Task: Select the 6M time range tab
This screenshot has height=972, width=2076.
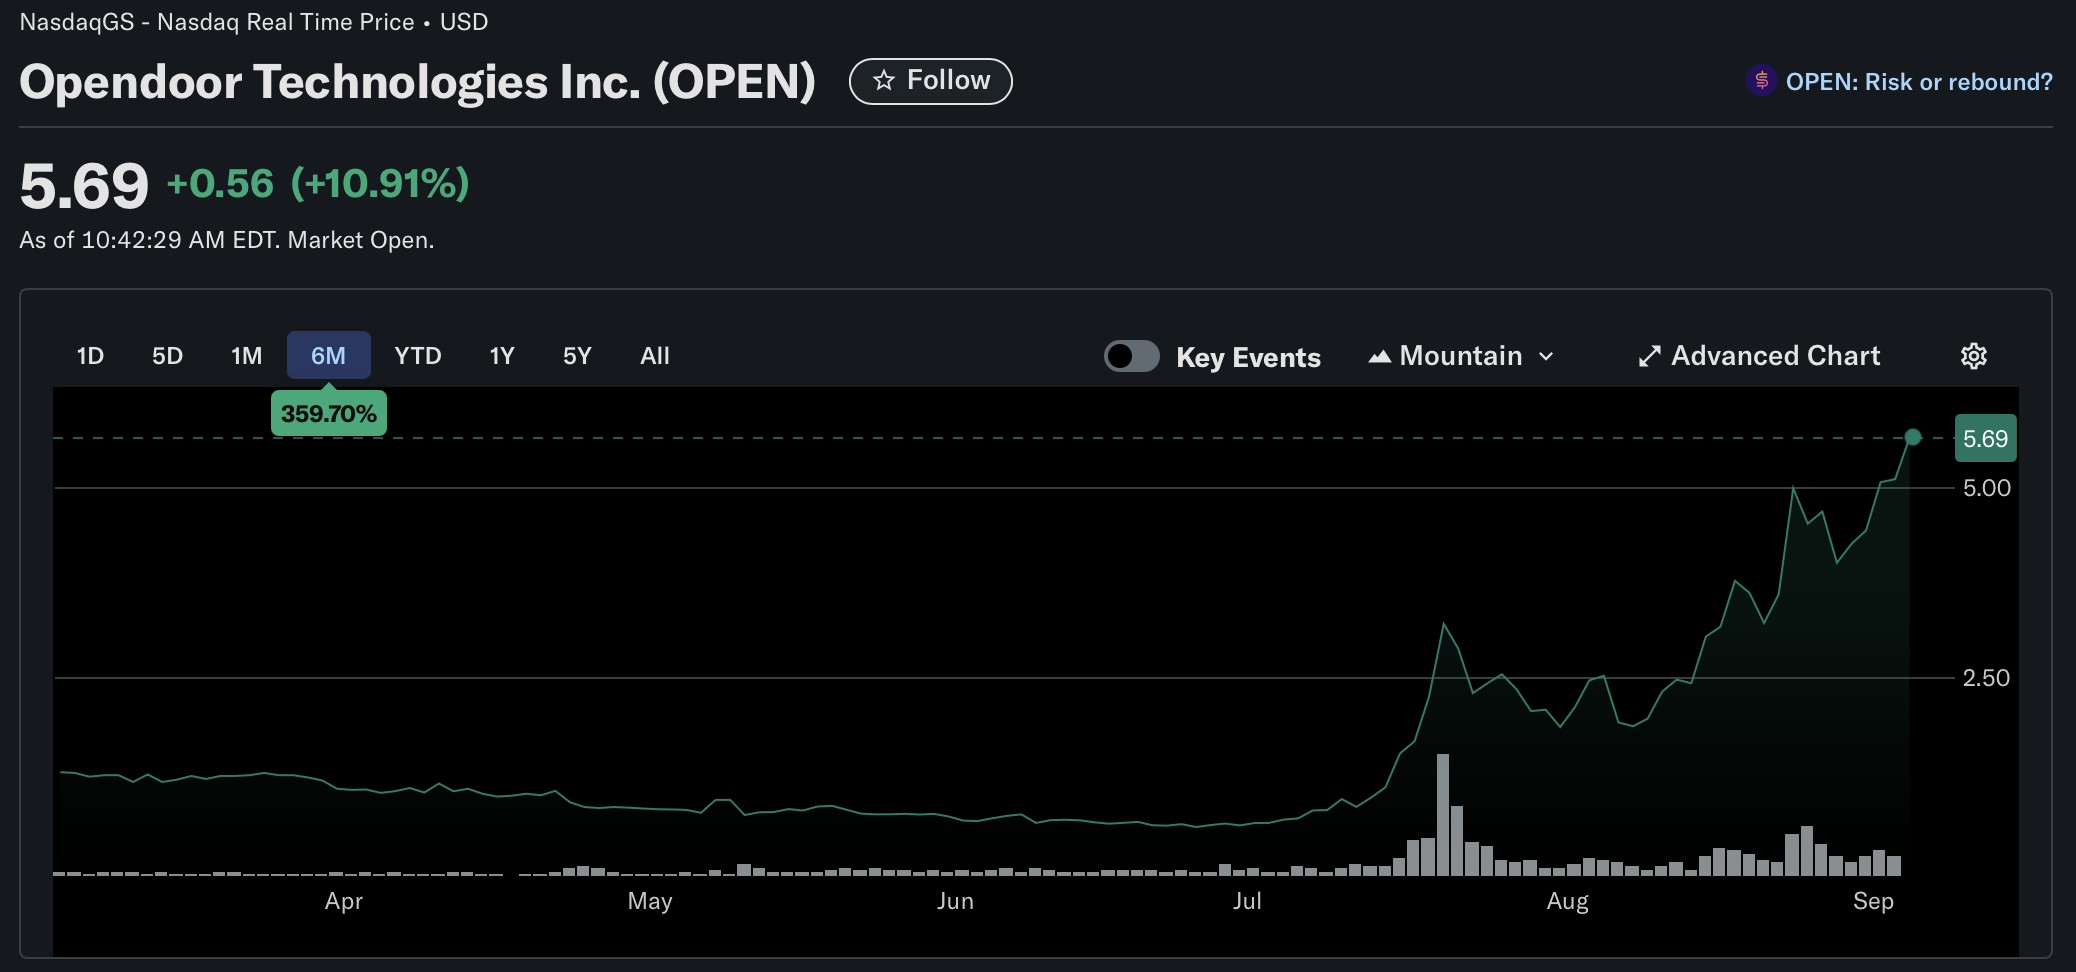Action: click(328, 356)
